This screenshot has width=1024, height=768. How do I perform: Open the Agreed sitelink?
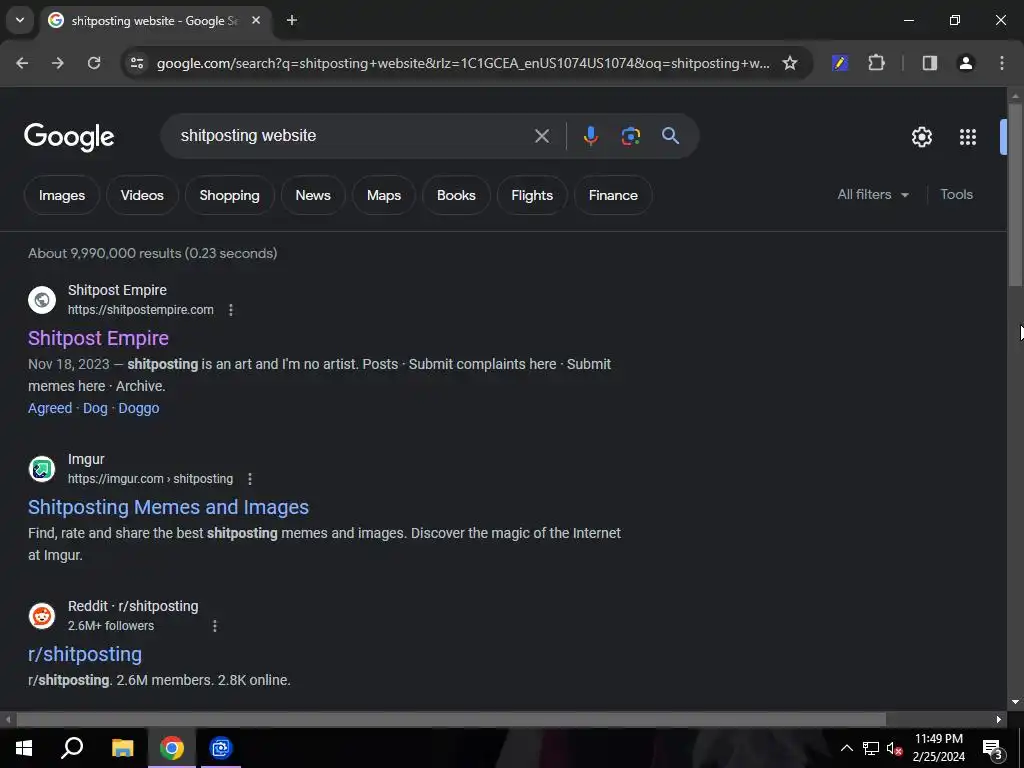pyautogui.click(x=50, y=408)
